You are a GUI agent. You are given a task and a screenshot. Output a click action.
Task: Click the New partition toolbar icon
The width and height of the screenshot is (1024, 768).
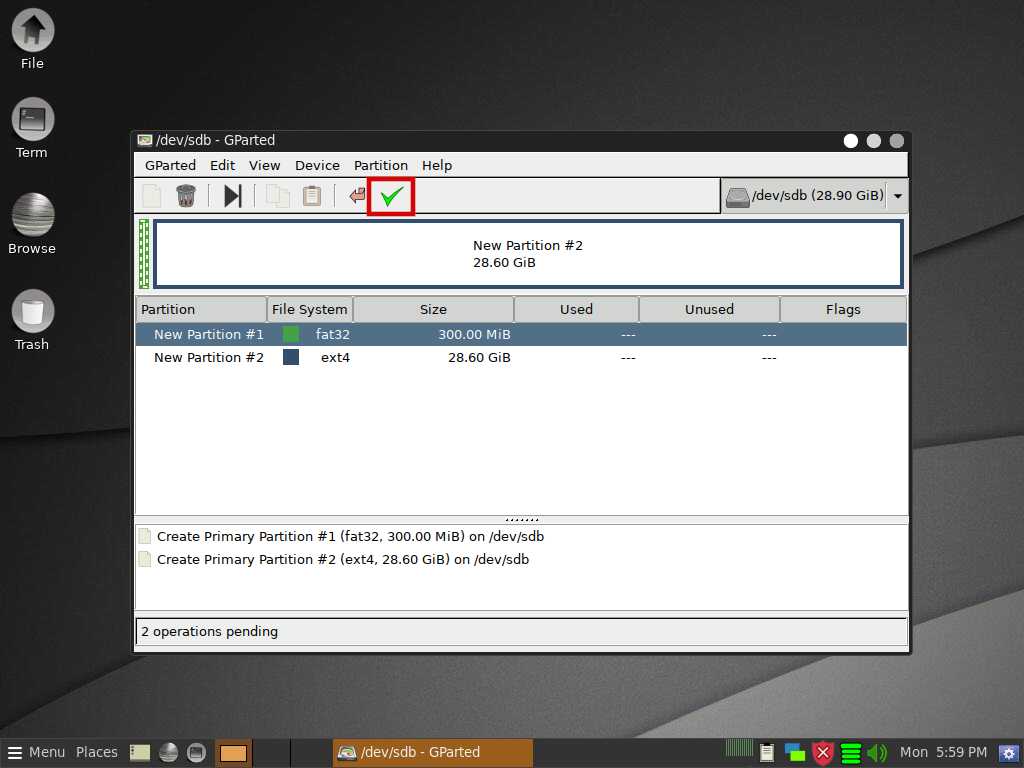coord(152,196)
